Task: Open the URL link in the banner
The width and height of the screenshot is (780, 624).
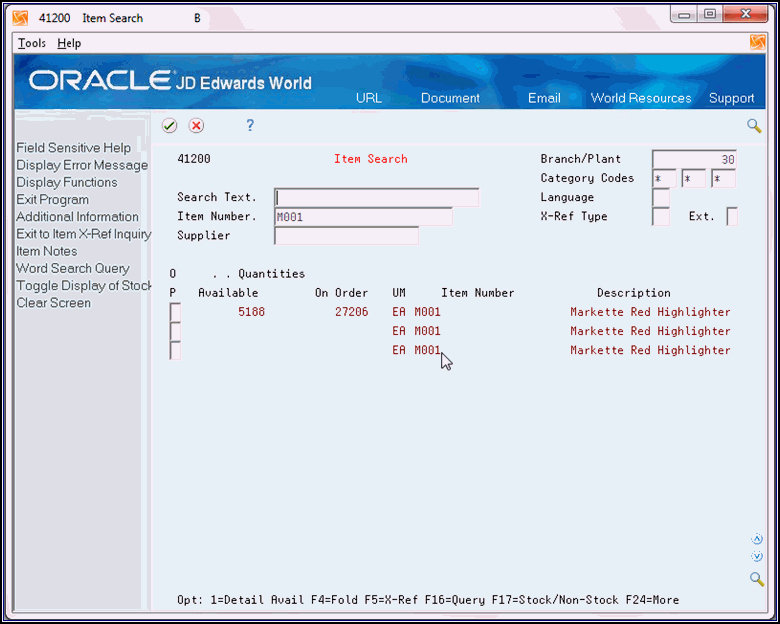Action: [369, 98]
